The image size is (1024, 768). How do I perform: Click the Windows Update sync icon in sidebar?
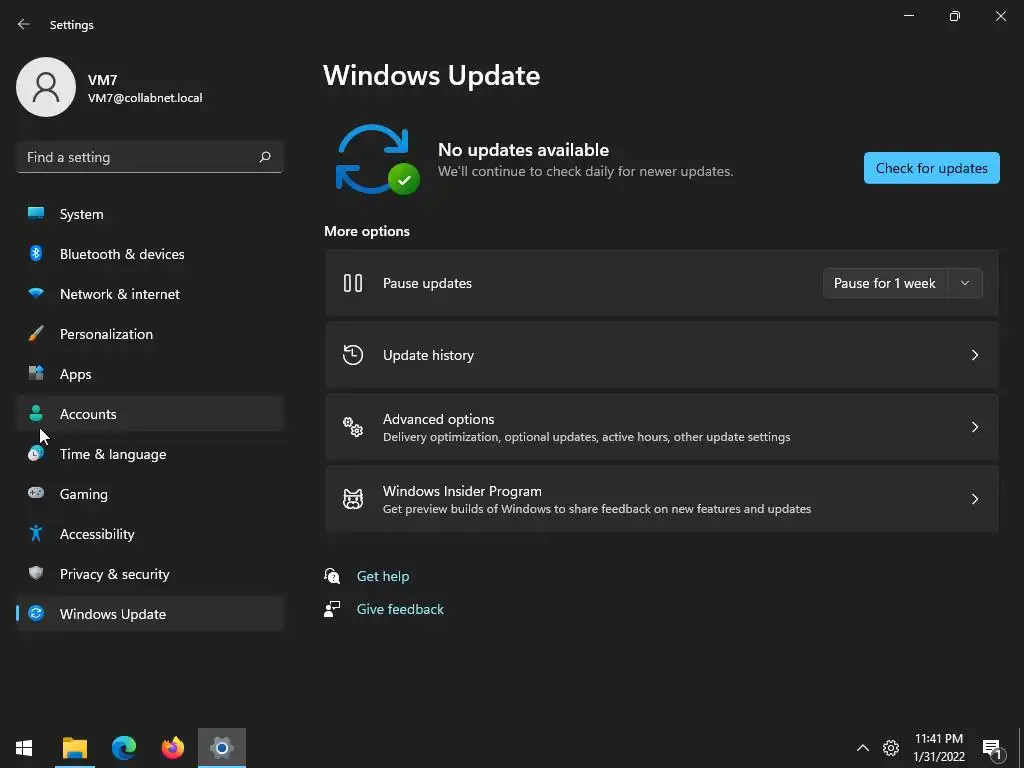tap(36, 613)
